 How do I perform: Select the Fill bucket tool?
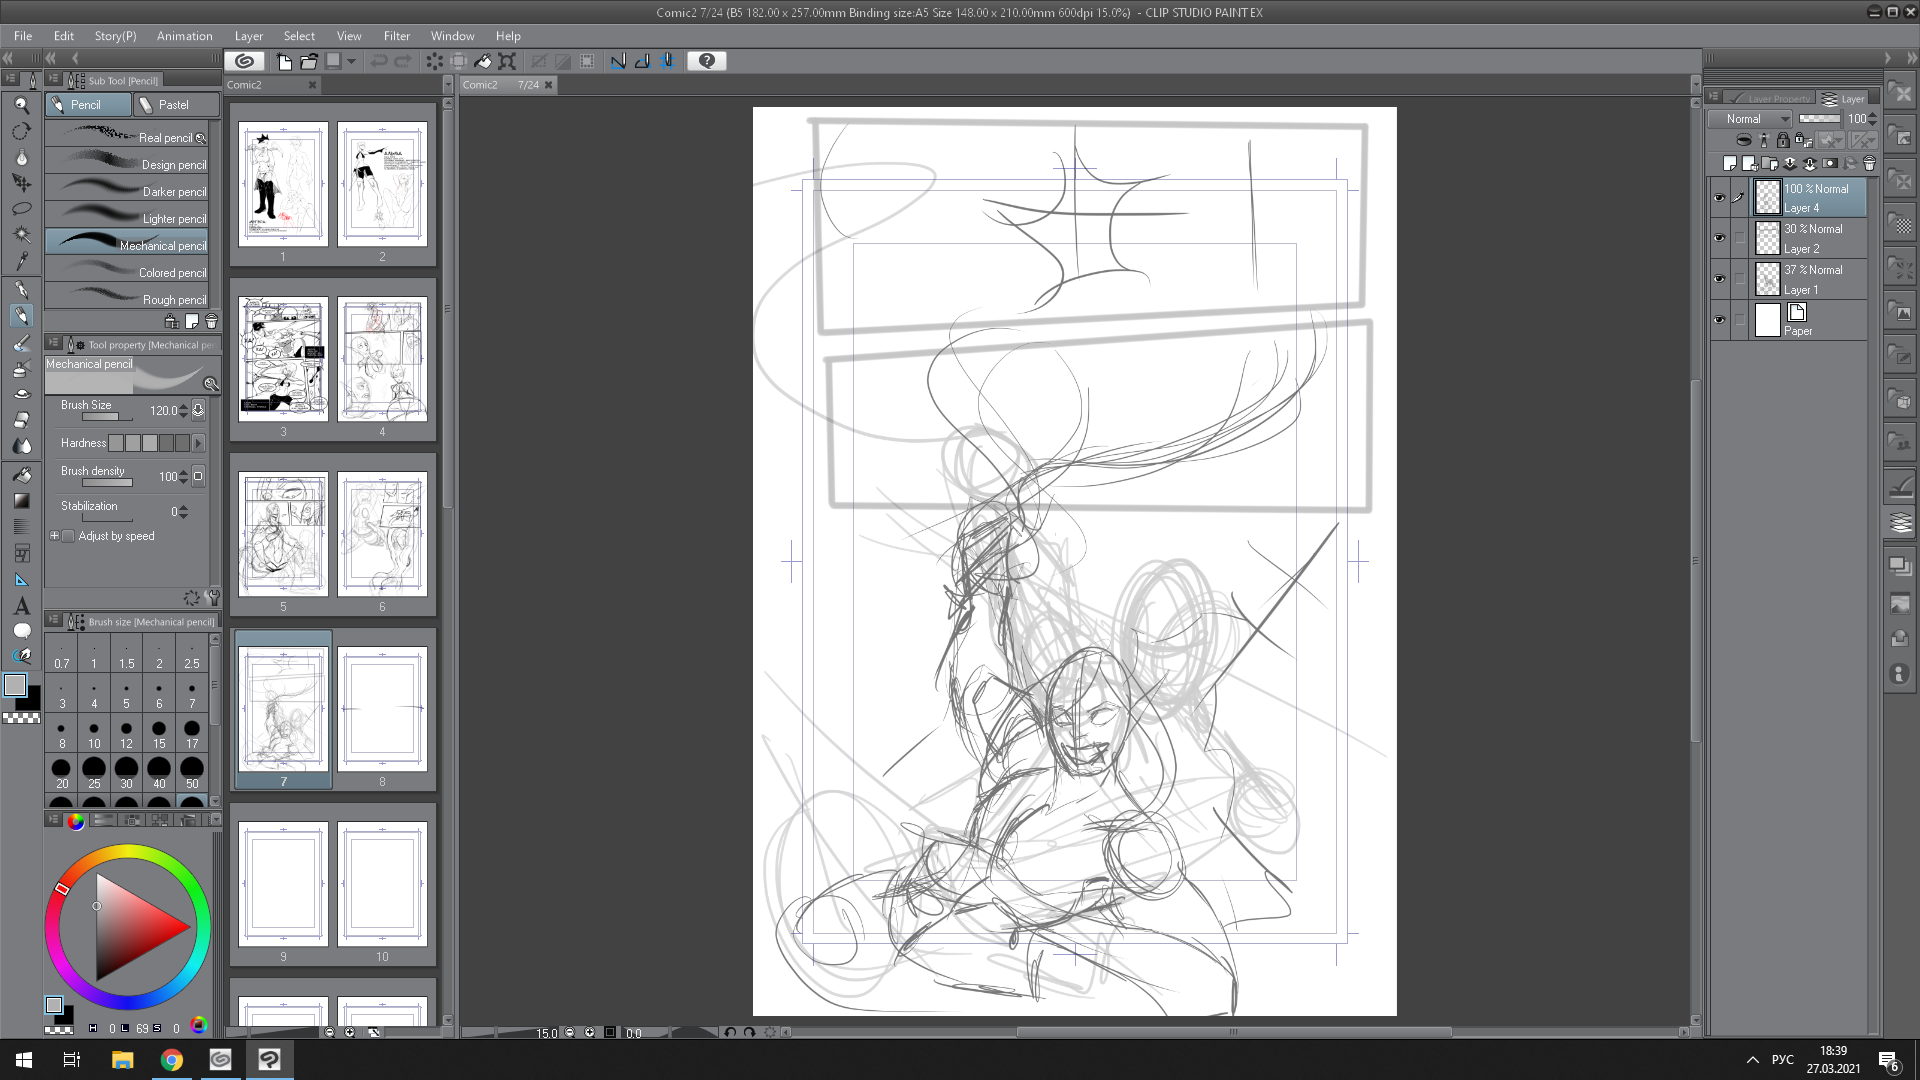[x=21, y=475]
